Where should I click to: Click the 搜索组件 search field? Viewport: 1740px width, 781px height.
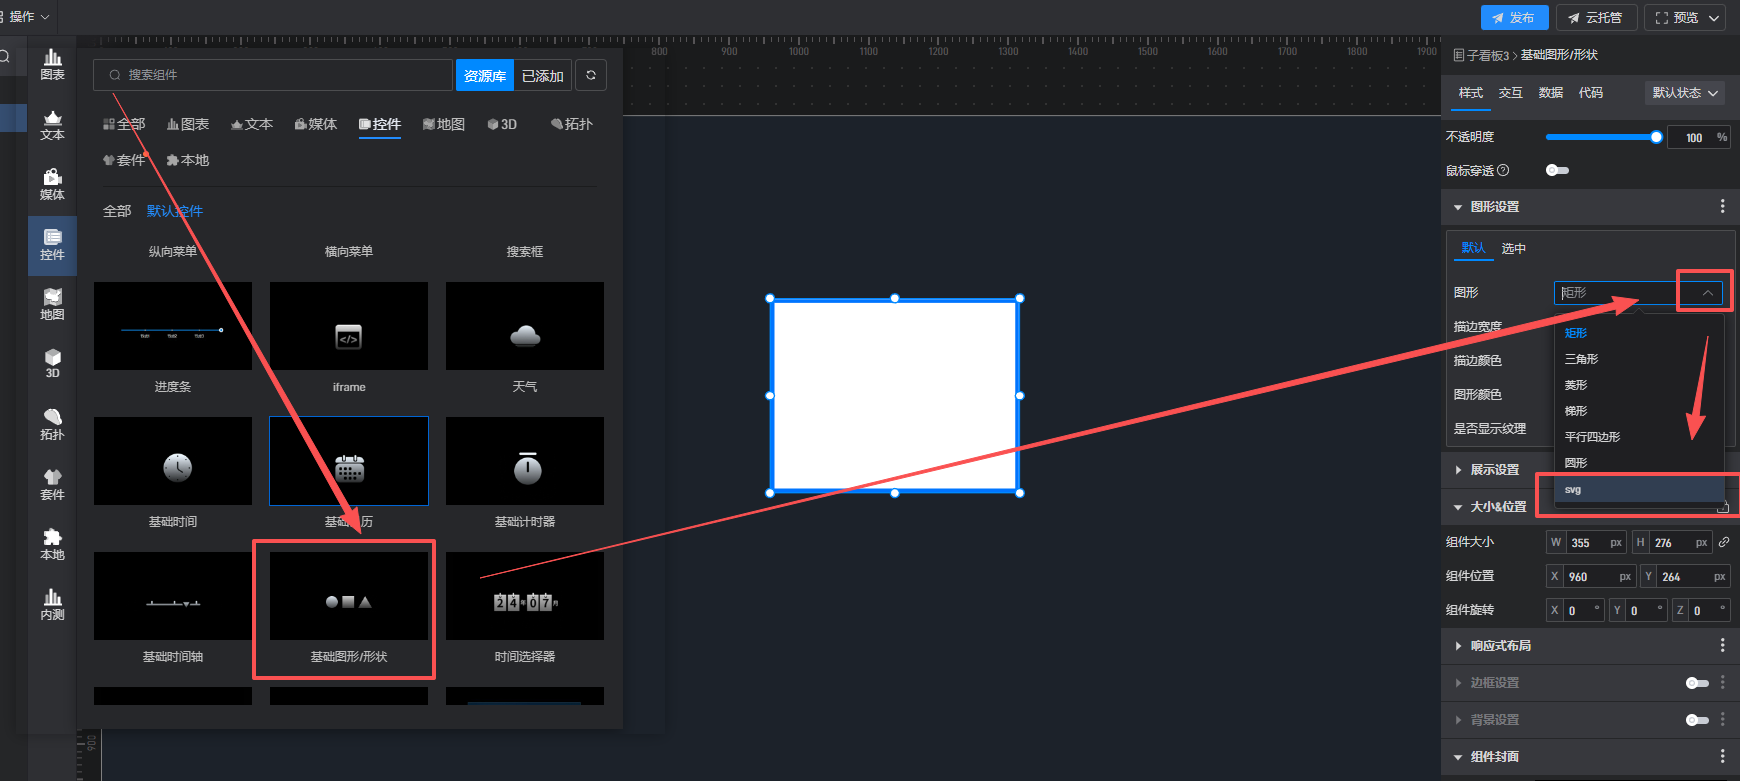click(x=273, y=75)
